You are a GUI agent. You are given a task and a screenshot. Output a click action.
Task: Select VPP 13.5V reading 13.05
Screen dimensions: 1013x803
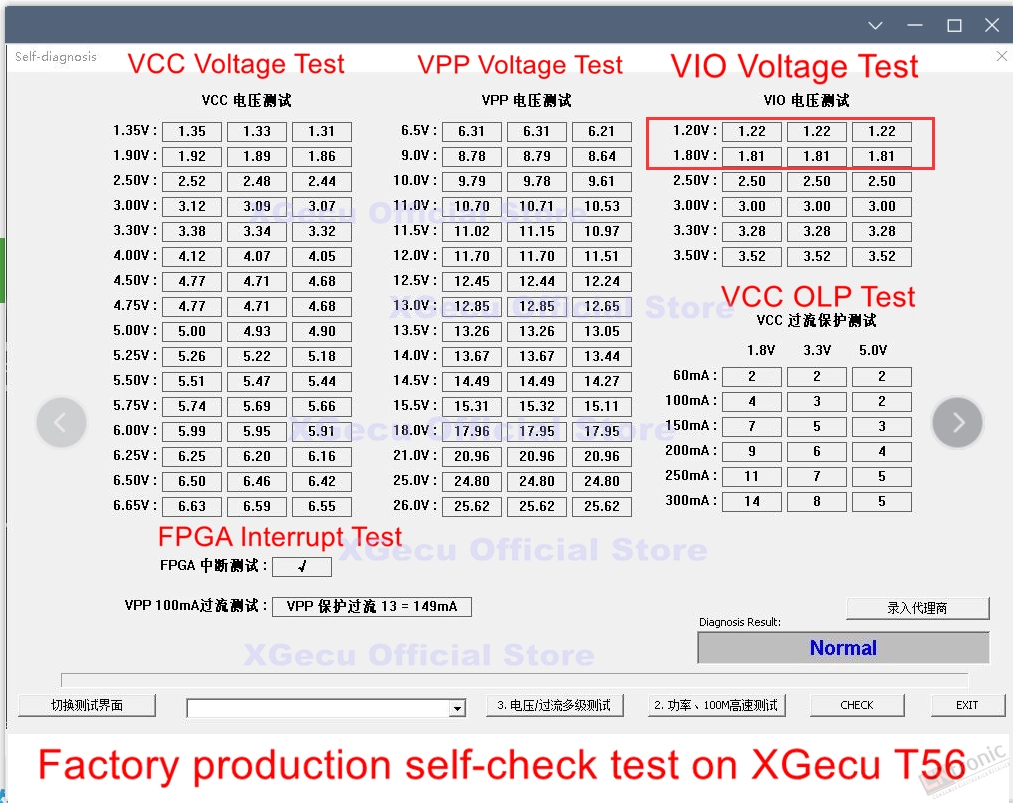click(601, 331)
